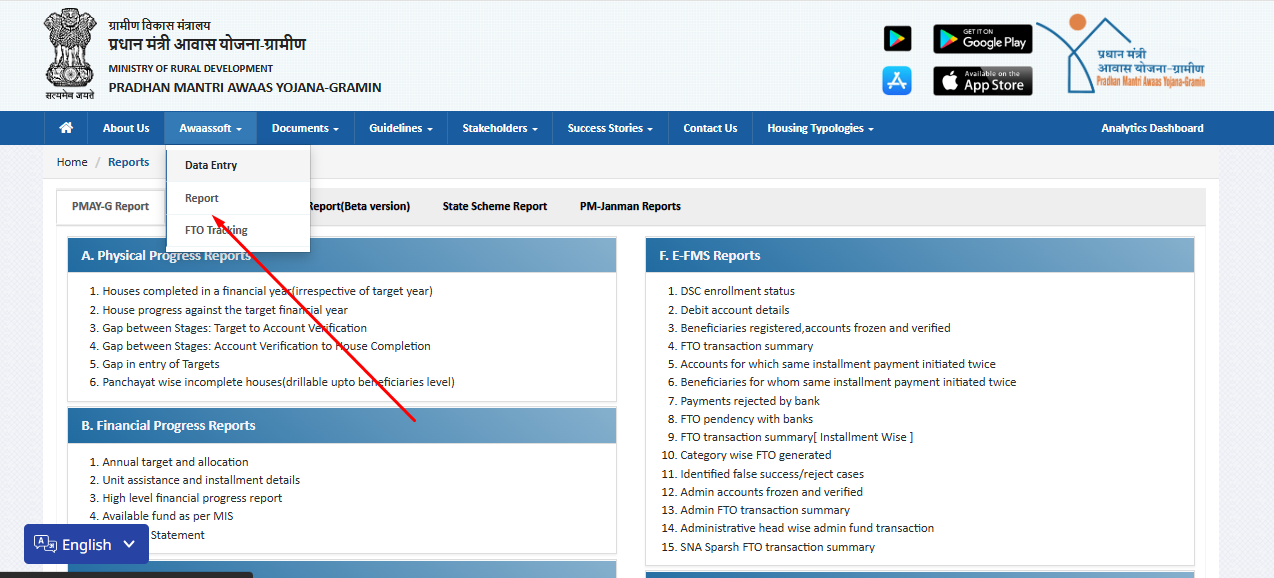Switch to PM-Janman Reports tab

630,206
